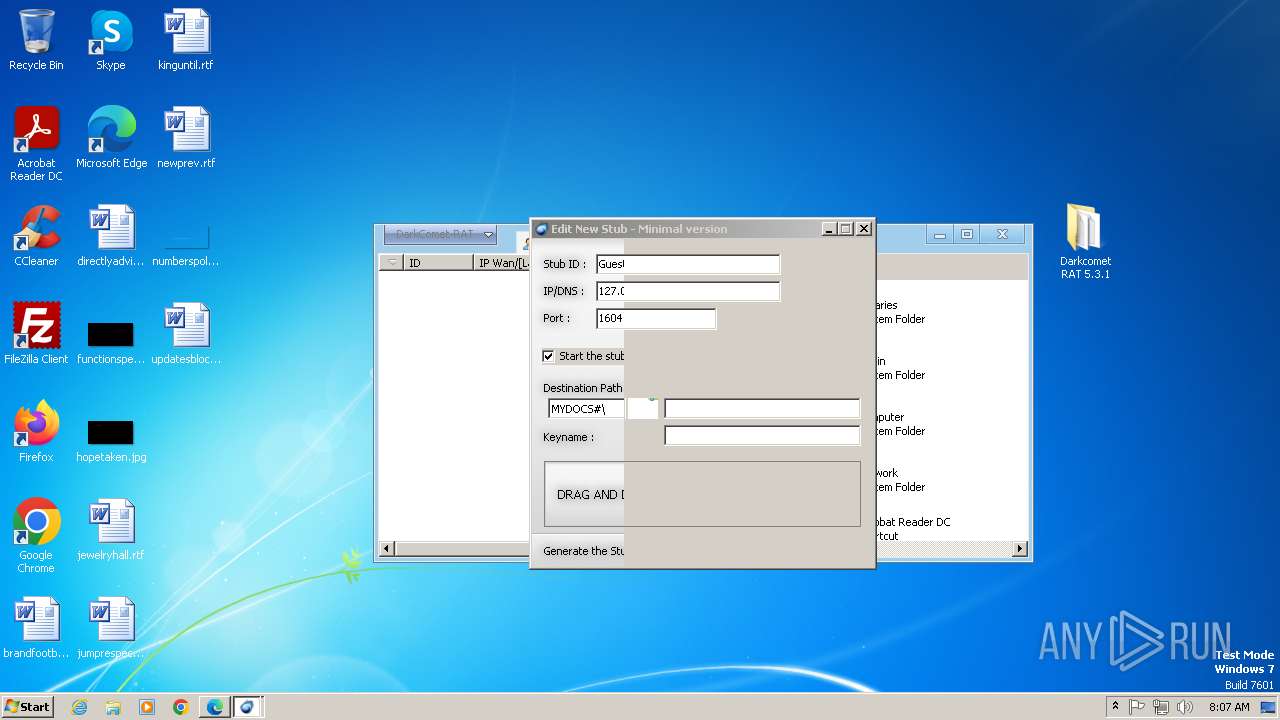Click the DRAG AND DROP area

(702, 494)
